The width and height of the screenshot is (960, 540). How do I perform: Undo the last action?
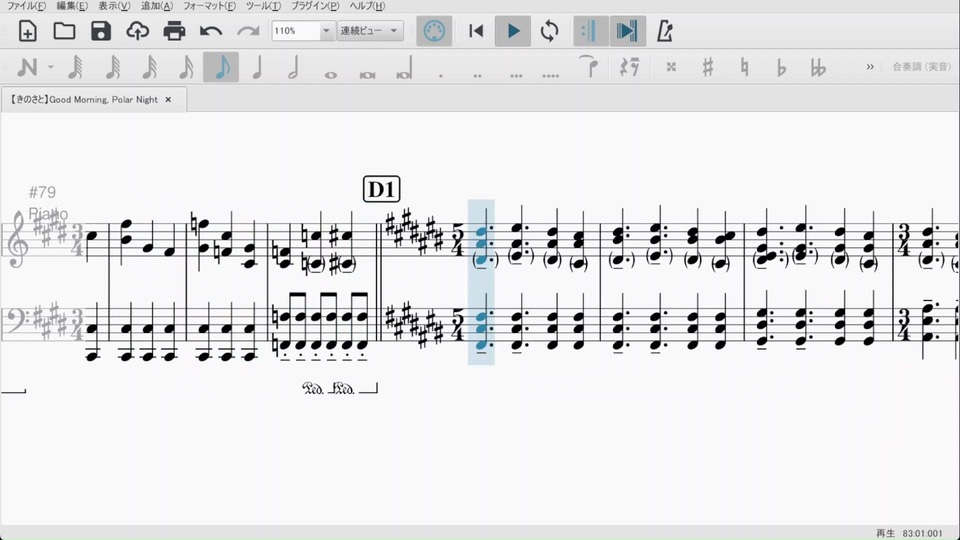point(211,31)
